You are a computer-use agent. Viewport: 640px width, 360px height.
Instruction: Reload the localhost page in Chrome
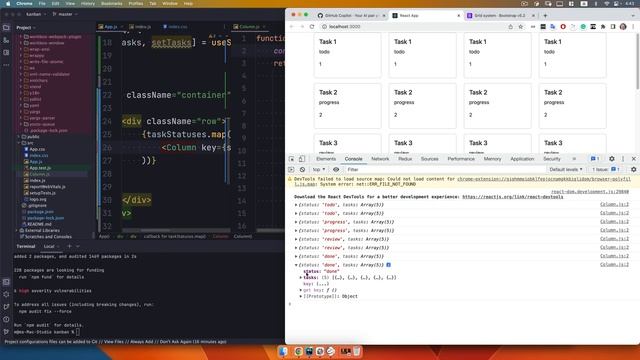tap(312, 27)
